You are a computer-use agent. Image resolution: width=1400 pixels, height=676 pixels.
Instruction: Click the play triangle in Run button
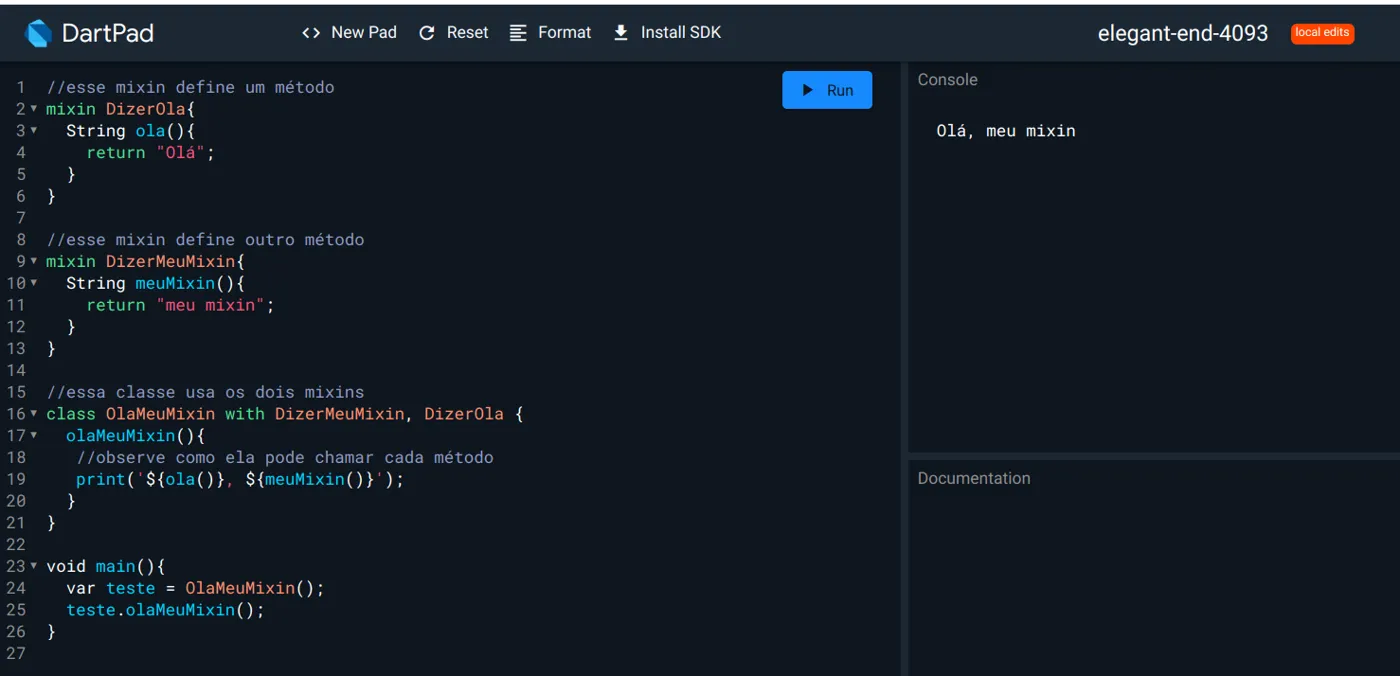(x=808, y=90)
